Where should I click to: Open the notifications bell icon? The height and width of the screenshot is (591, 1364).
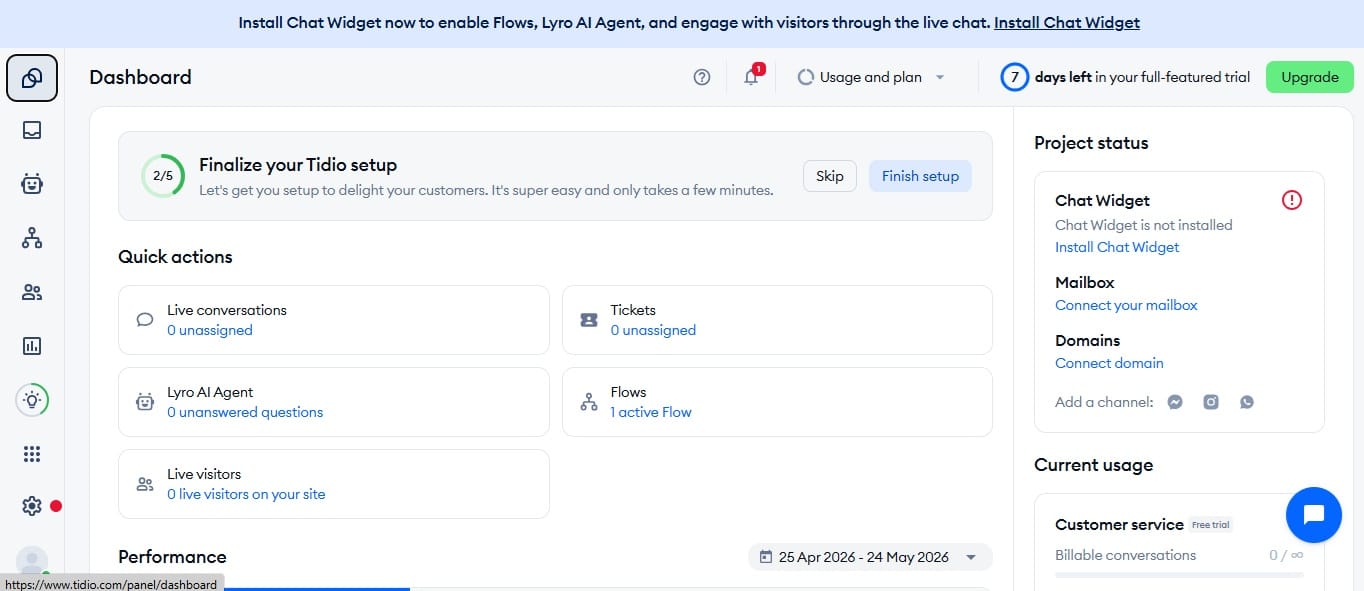pyautogui.click(x=752, y=77)
